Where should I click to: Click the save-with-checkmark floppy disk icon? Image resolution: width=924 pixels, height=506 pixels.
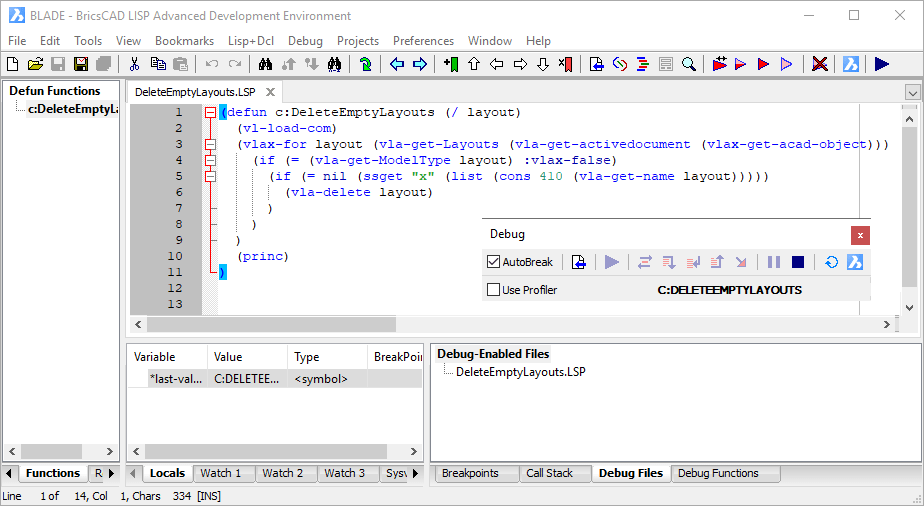click(81, 64)
